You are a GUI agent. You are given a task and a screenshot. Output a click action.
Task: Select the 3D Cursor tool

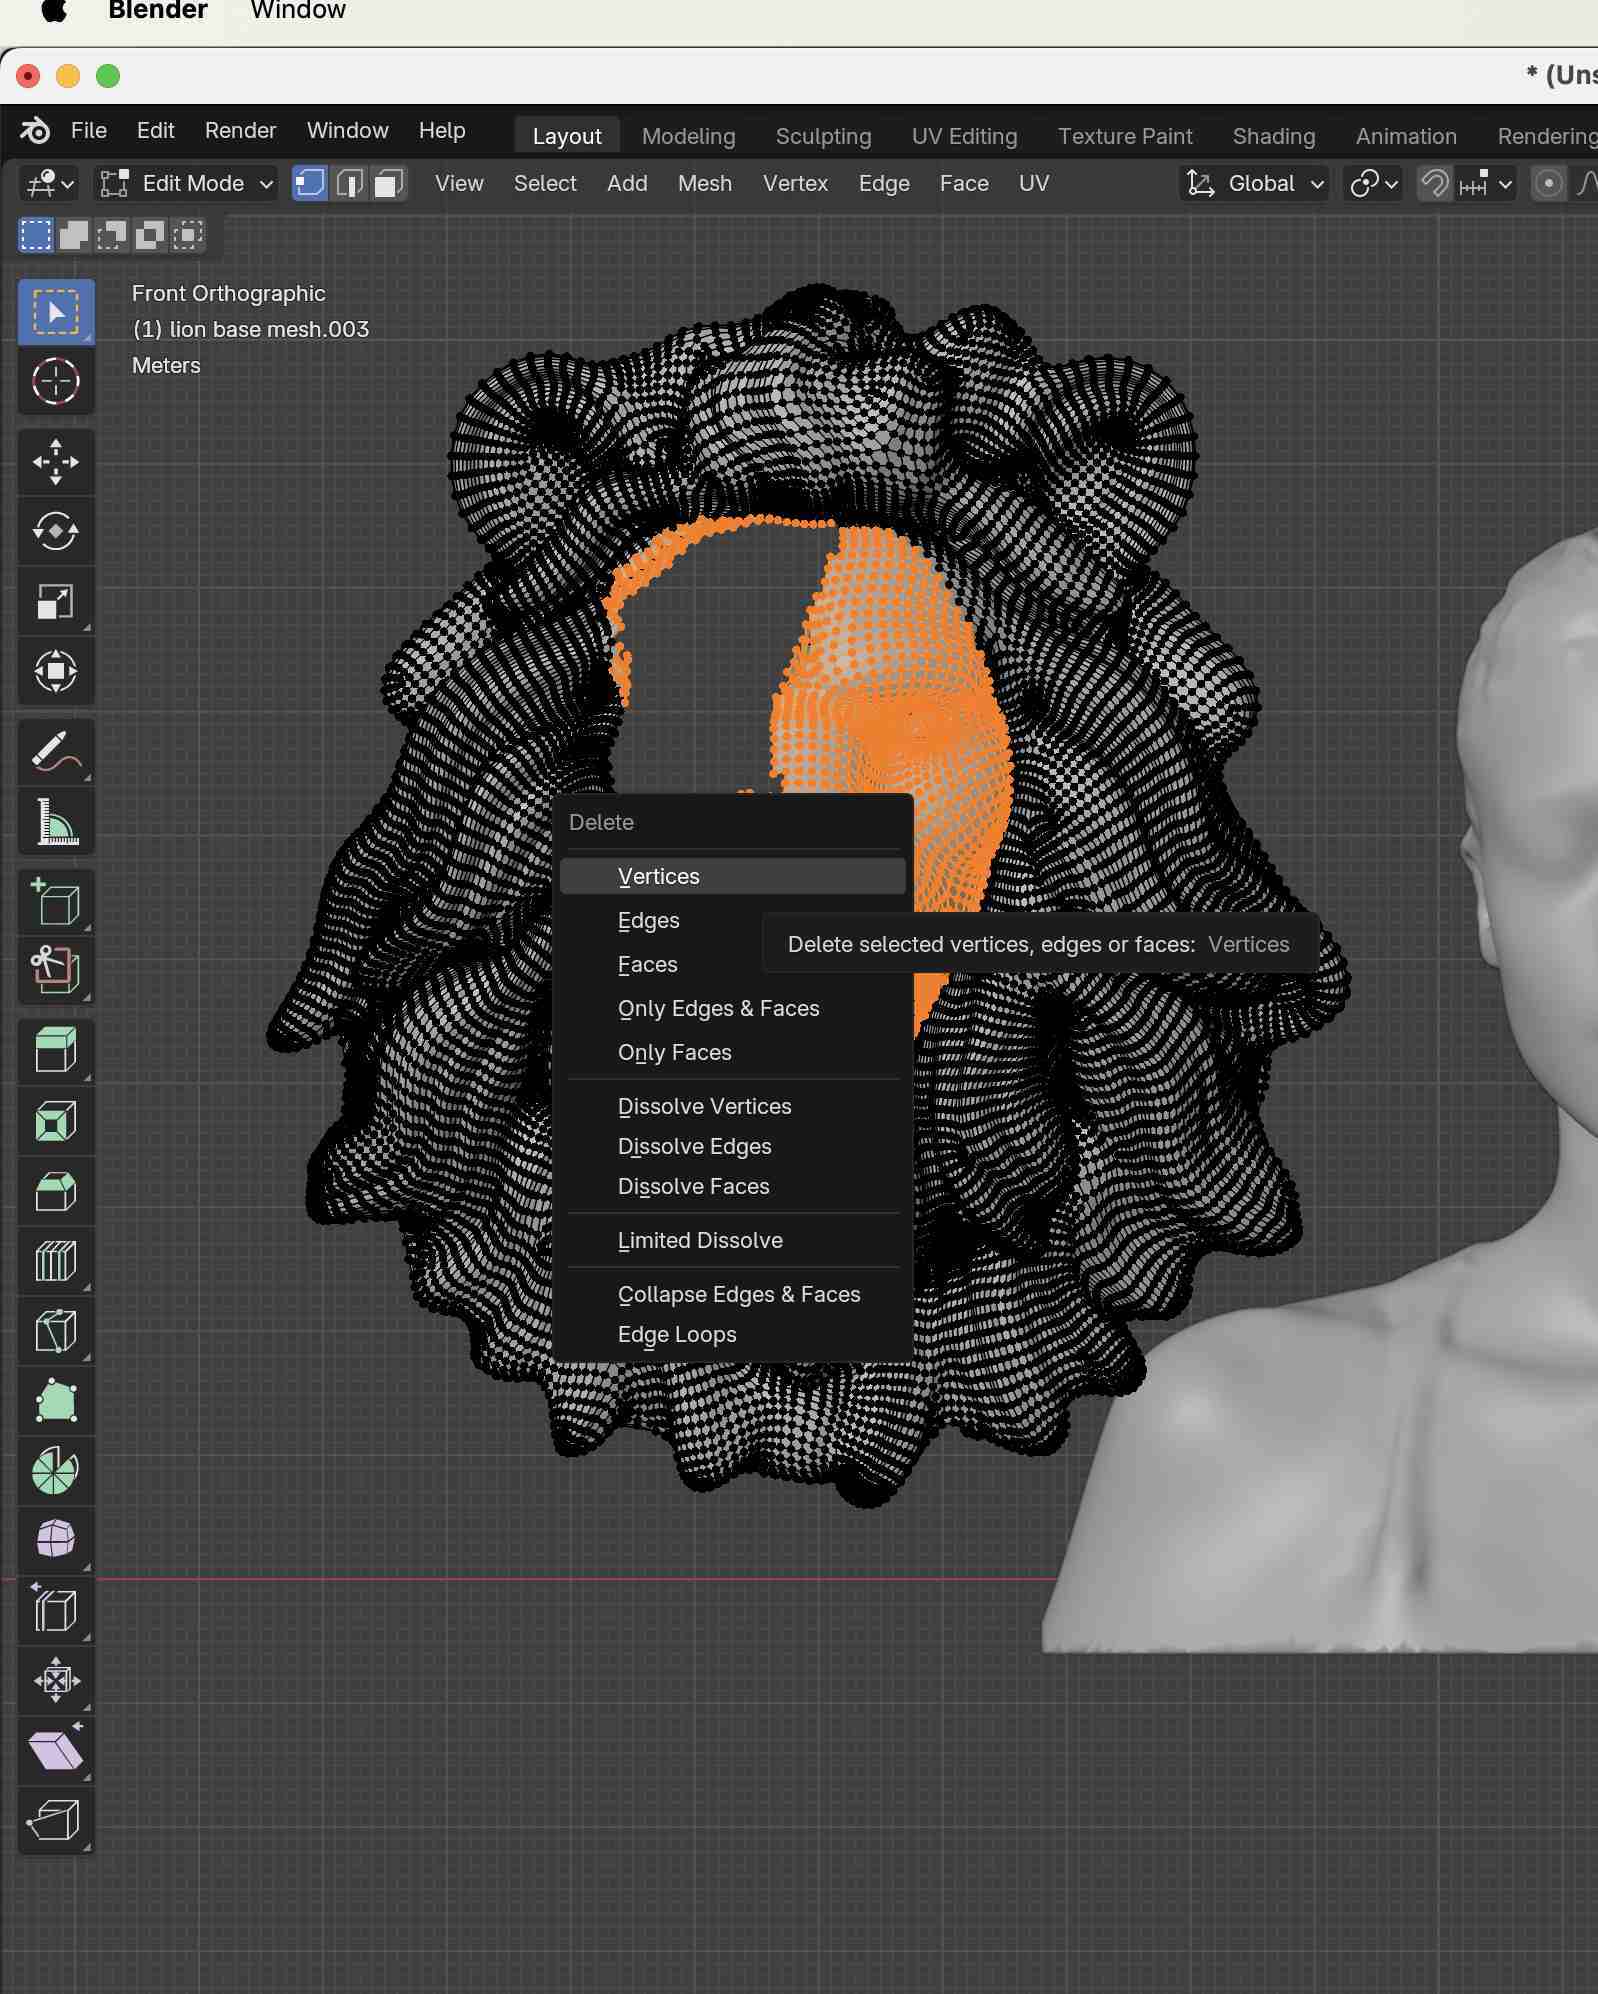[x=56, y=381]
